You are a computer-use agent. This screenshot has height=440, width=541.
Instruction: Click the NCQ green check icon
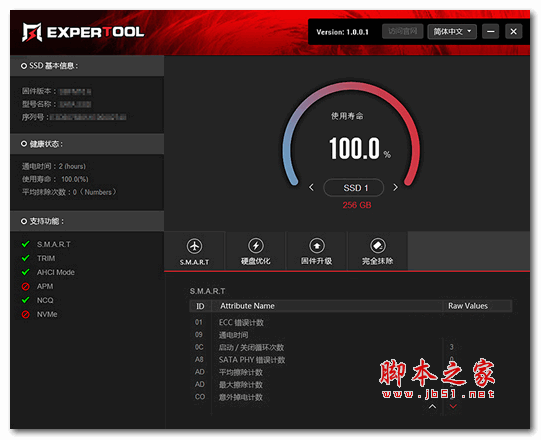click(x=26, y=300)
